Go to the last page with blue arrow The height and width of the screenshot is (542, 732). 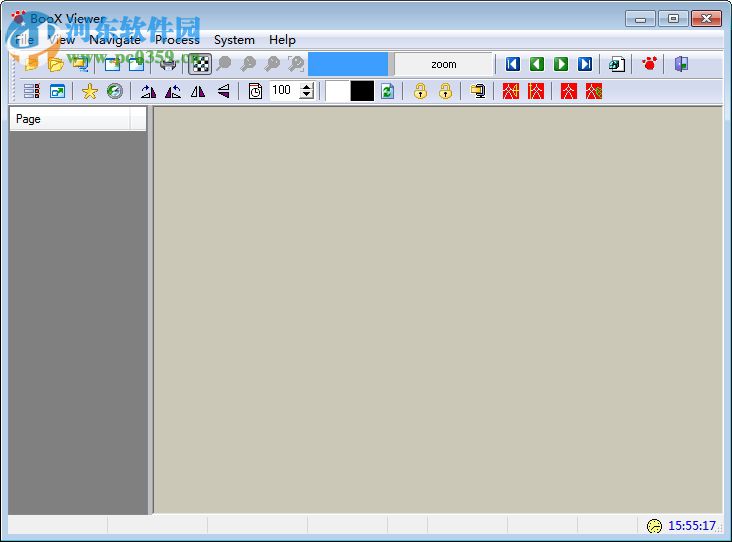click(585, 64)
